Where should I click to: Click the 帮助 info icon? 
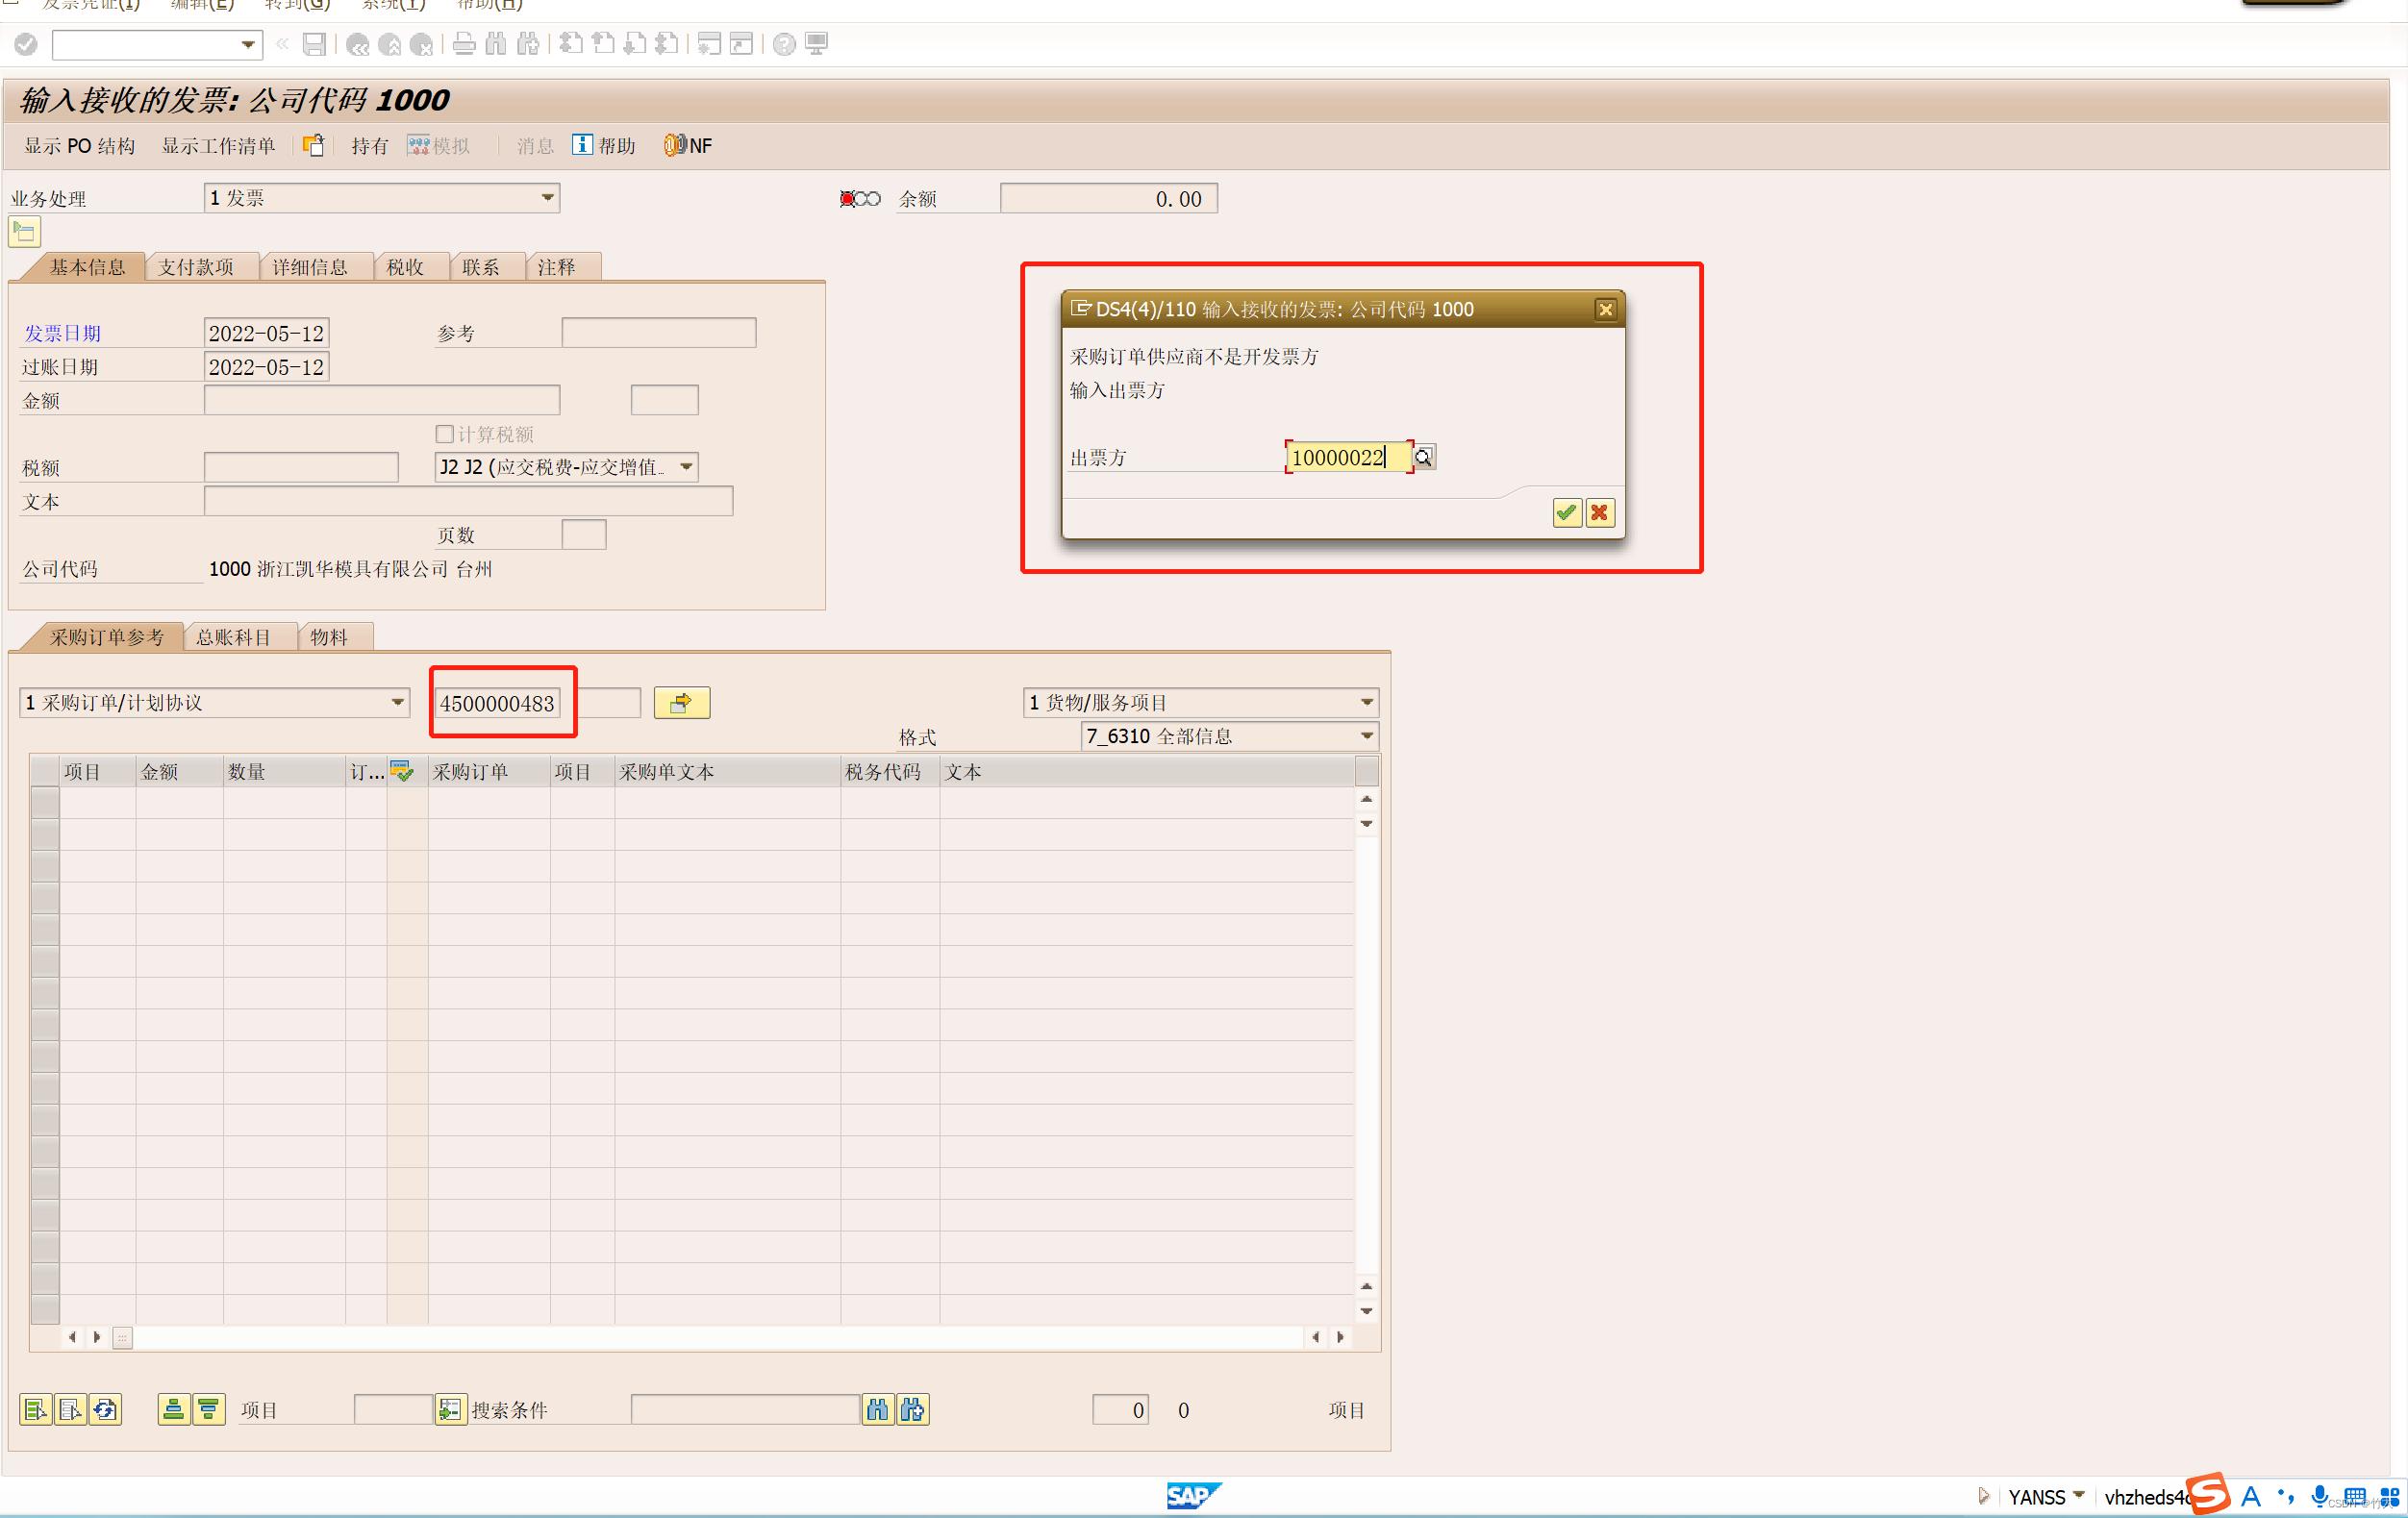(x=582, y=145)
